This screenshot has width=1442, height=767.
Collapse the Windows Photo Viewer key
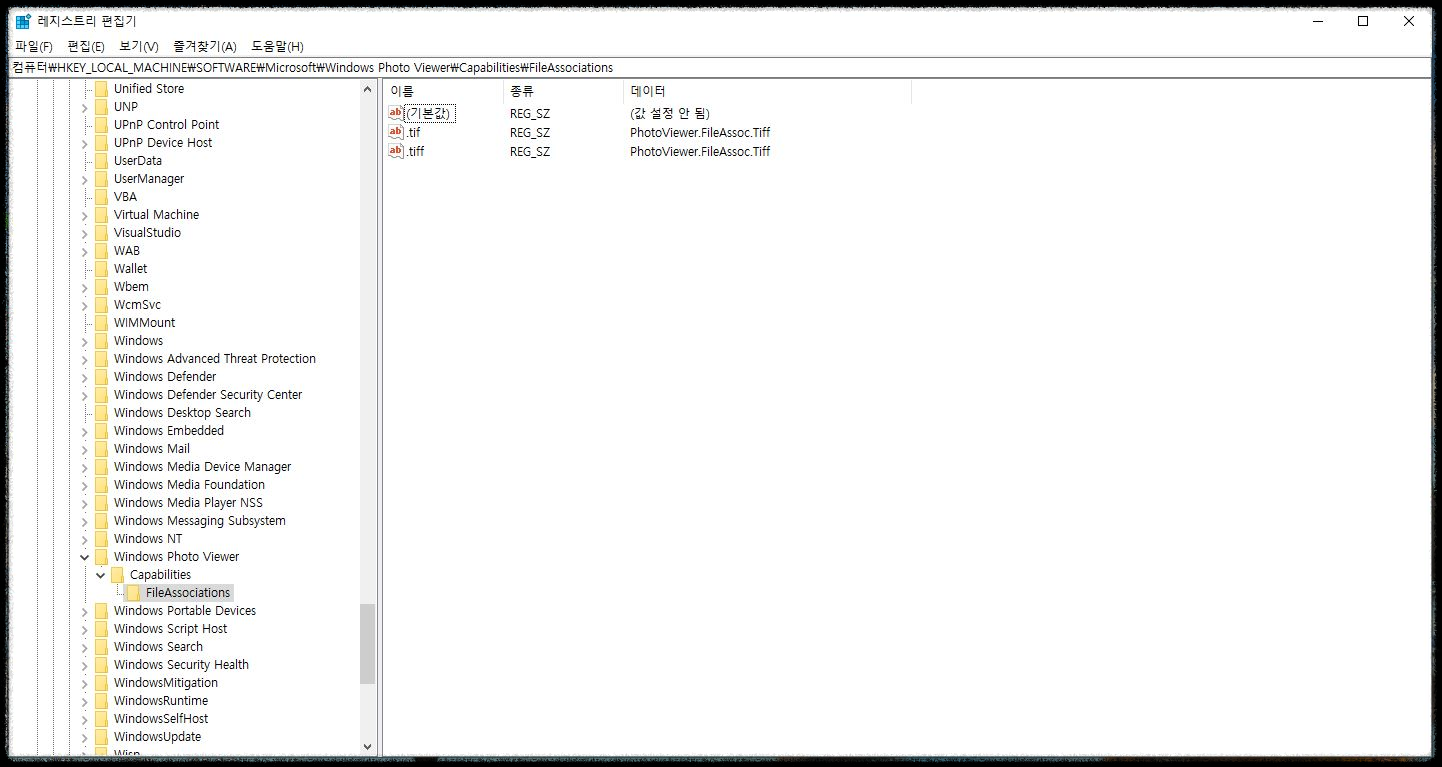point(85,557)
